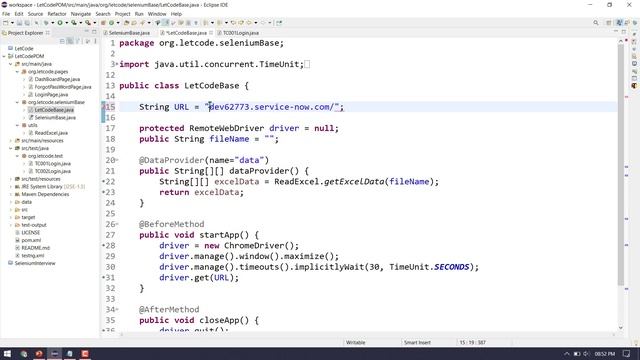This screenshot has height=360, width=640.
Task: Click the green Run toolbar button
Action: tap(60, 23)
